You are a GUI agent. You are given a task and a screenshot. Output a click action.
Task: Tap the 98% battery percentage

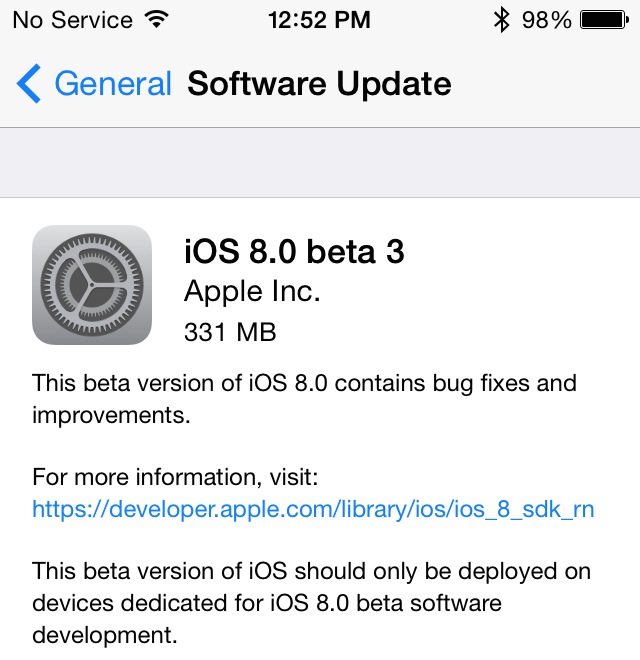click(546, 19)
